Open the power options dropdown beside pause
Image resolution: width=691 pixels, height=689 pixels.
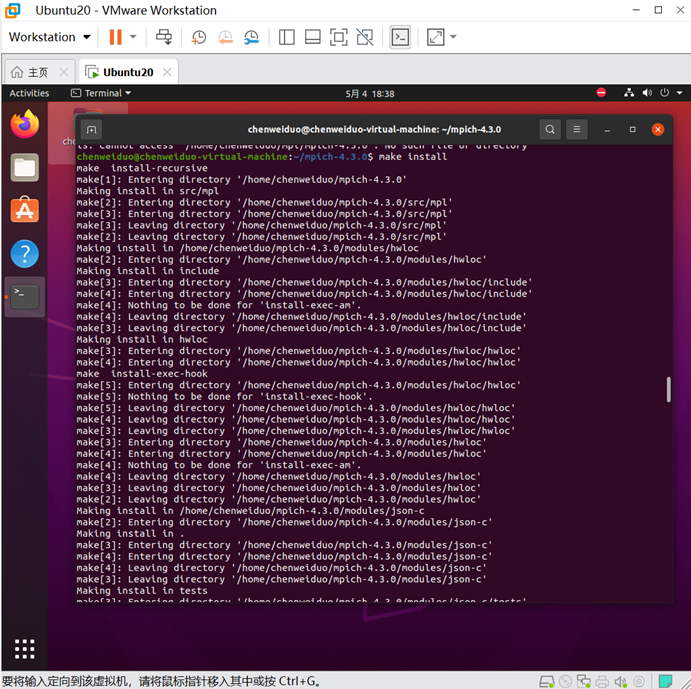click(x=133, y=37)
